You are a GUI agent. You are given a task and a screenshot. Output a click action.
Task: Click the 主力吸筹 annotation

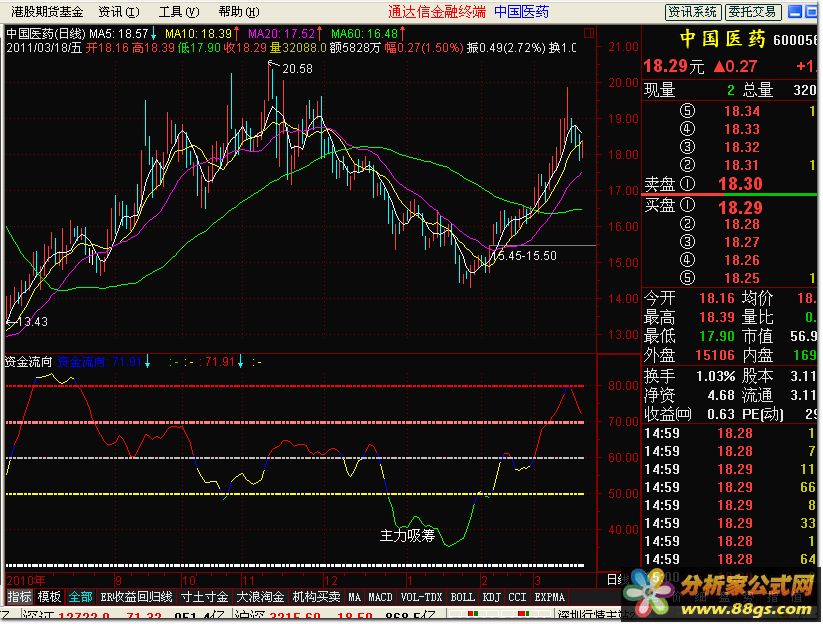(x=407, y=535)
